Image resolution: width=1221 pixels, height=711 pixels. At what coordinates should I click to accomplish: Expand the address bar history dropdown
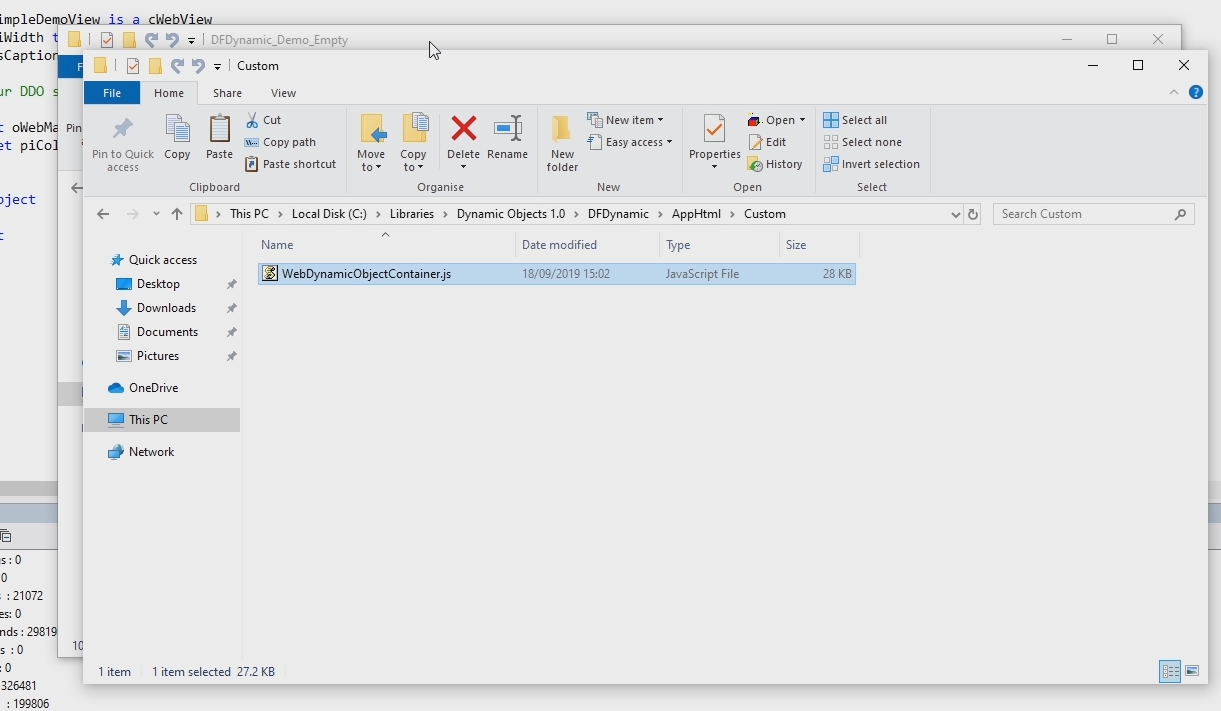pyautogui.click(x=955, y=214)
